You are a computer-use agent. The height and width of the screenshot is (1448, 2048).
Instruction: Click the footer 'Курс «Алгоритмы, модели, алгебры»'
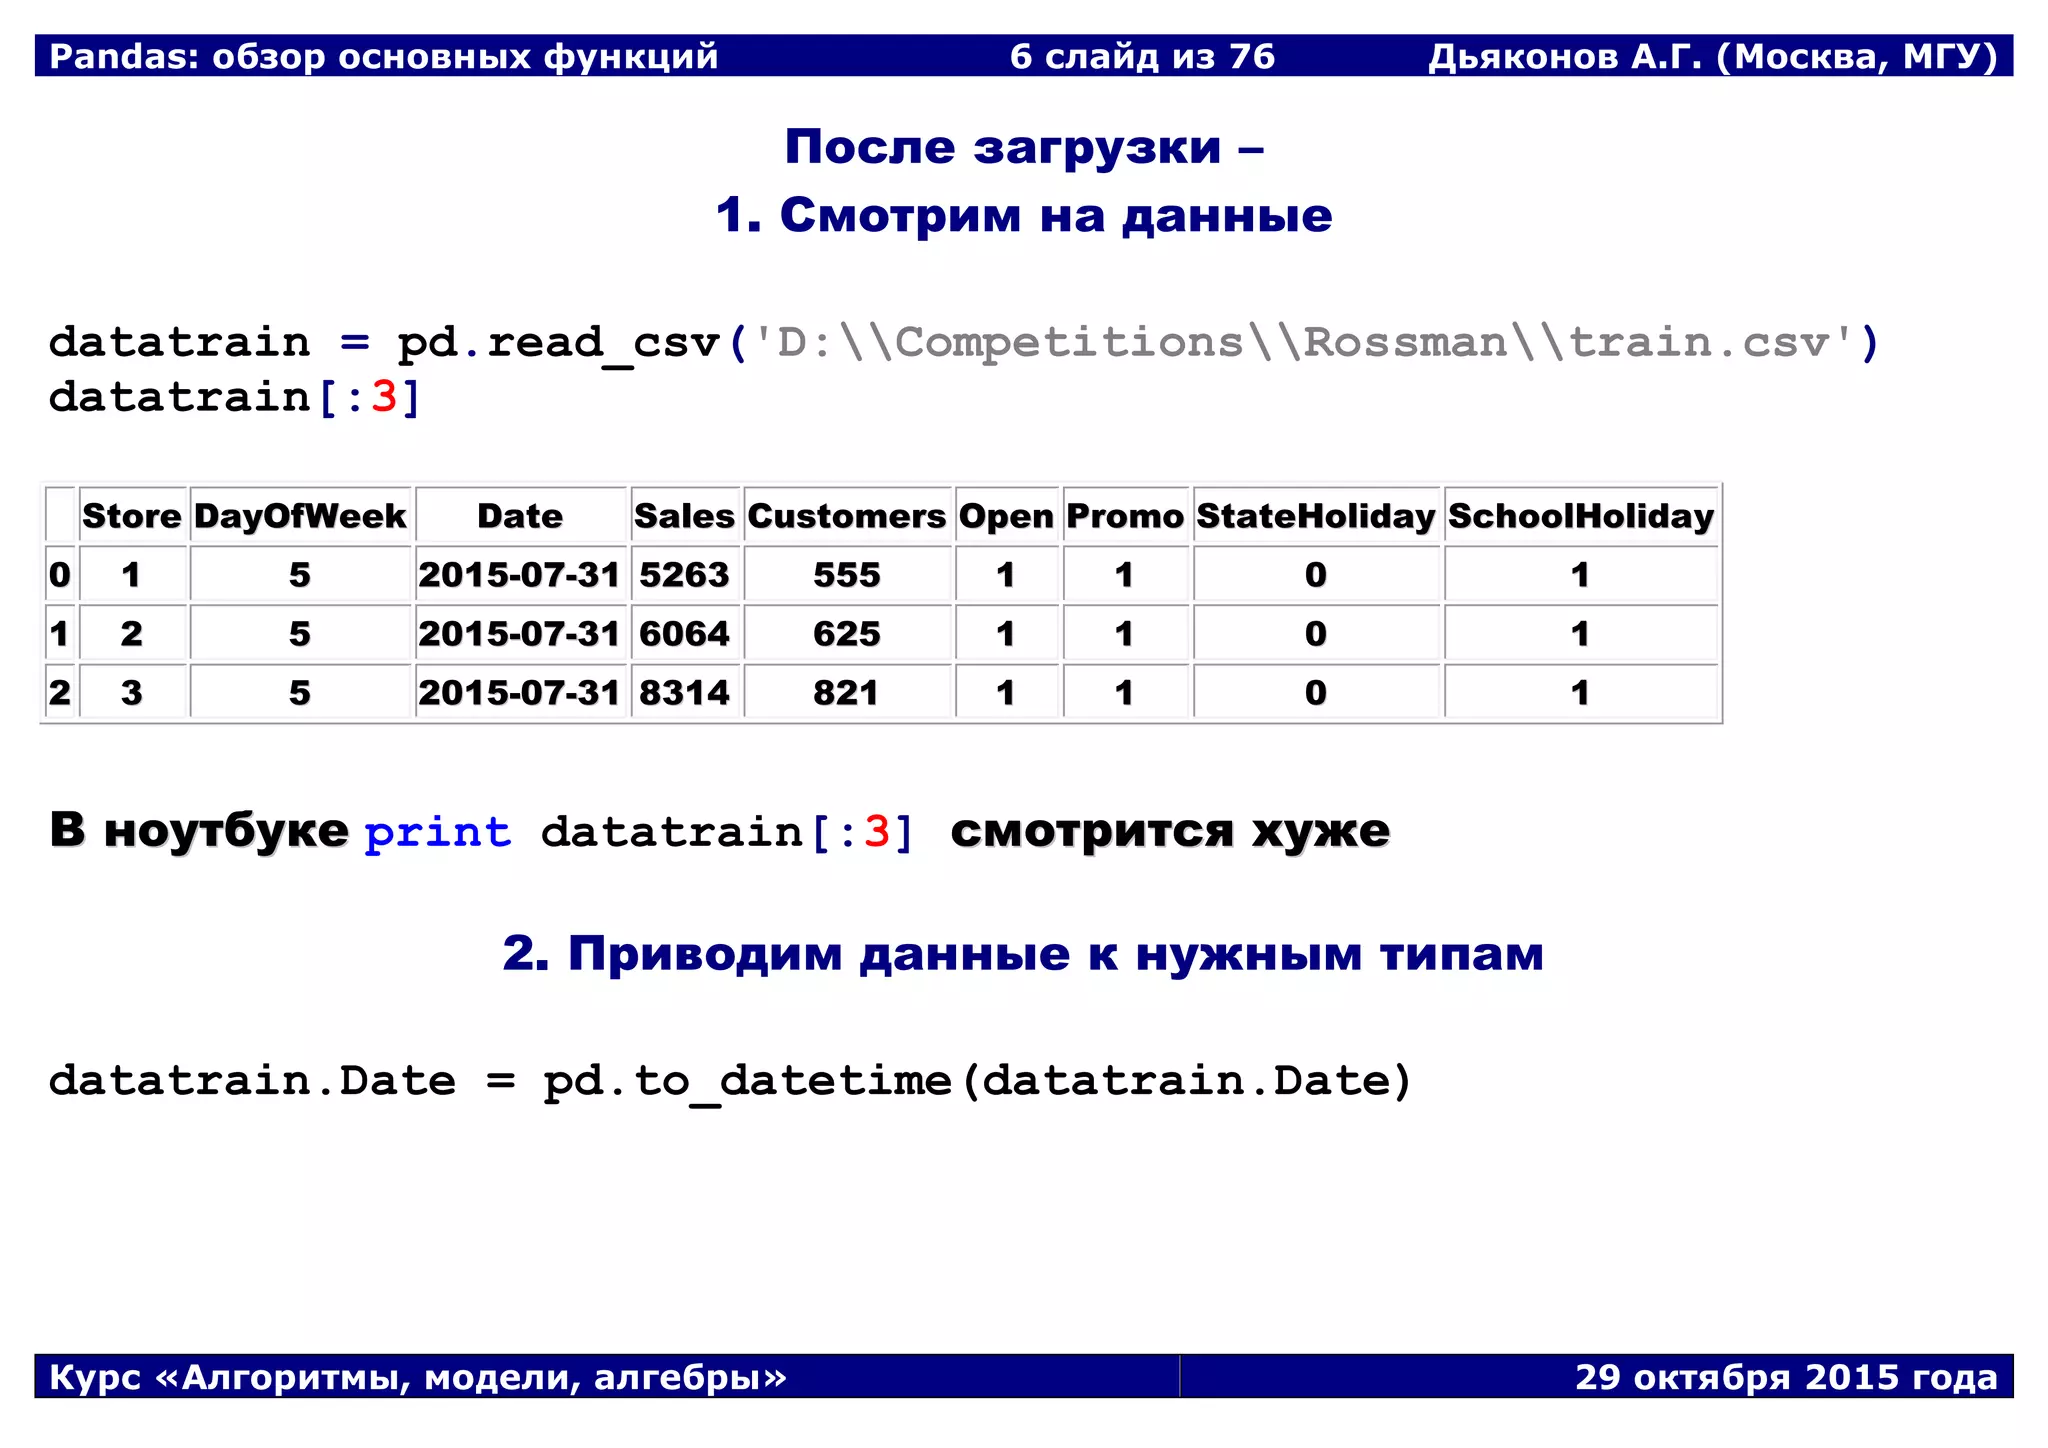418,1377
